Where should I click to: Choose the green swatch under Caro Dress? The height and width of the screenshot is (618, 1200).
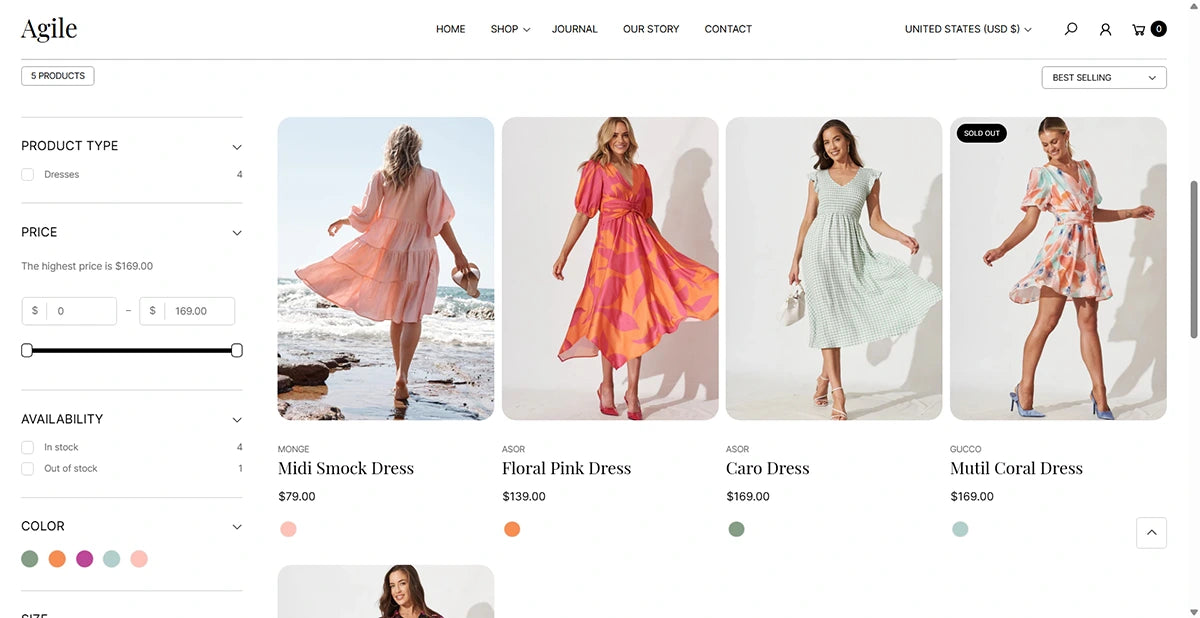(736, 529)
